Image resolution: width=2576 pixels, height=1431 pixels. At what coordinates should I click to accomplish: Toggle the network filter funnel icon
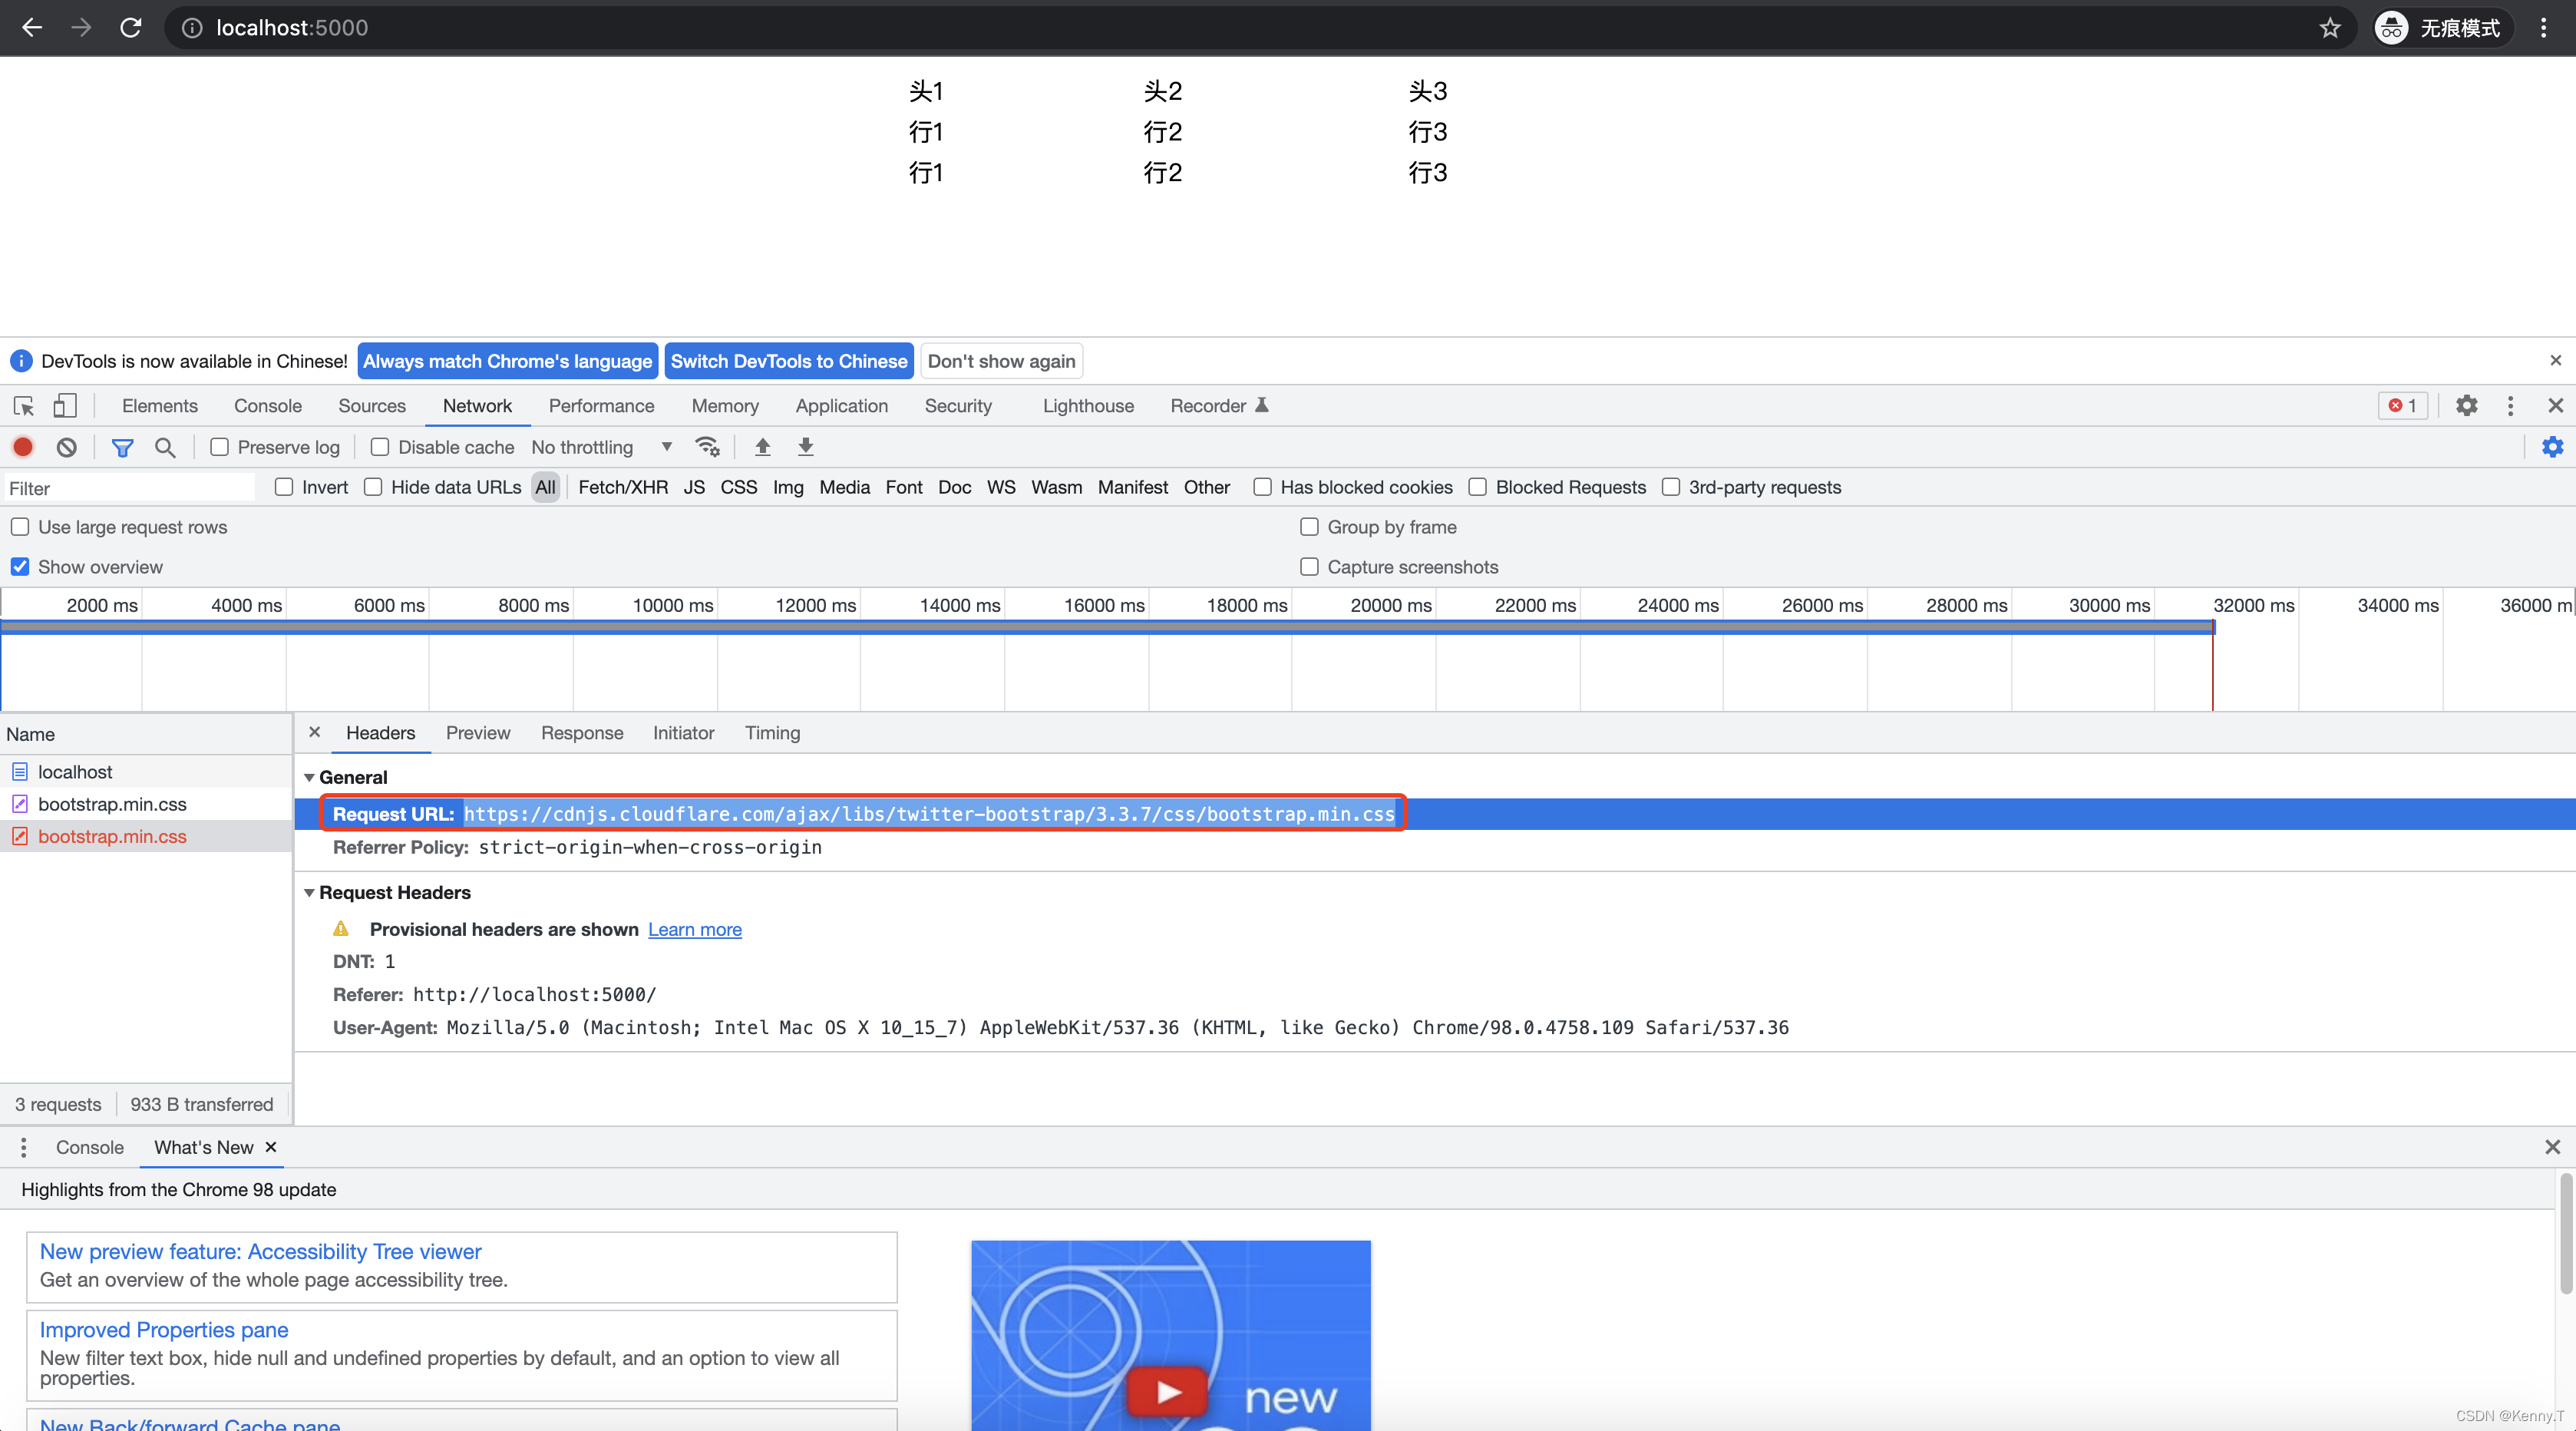pos(122,447)
